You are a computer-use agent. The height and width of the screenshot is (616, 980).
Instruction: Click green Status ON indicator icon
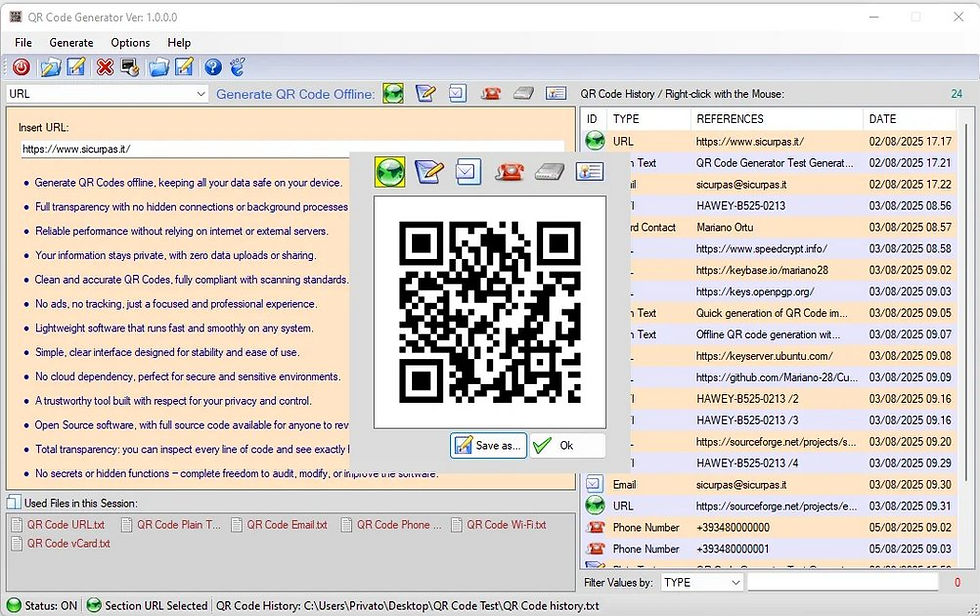[x=14, y=605]
